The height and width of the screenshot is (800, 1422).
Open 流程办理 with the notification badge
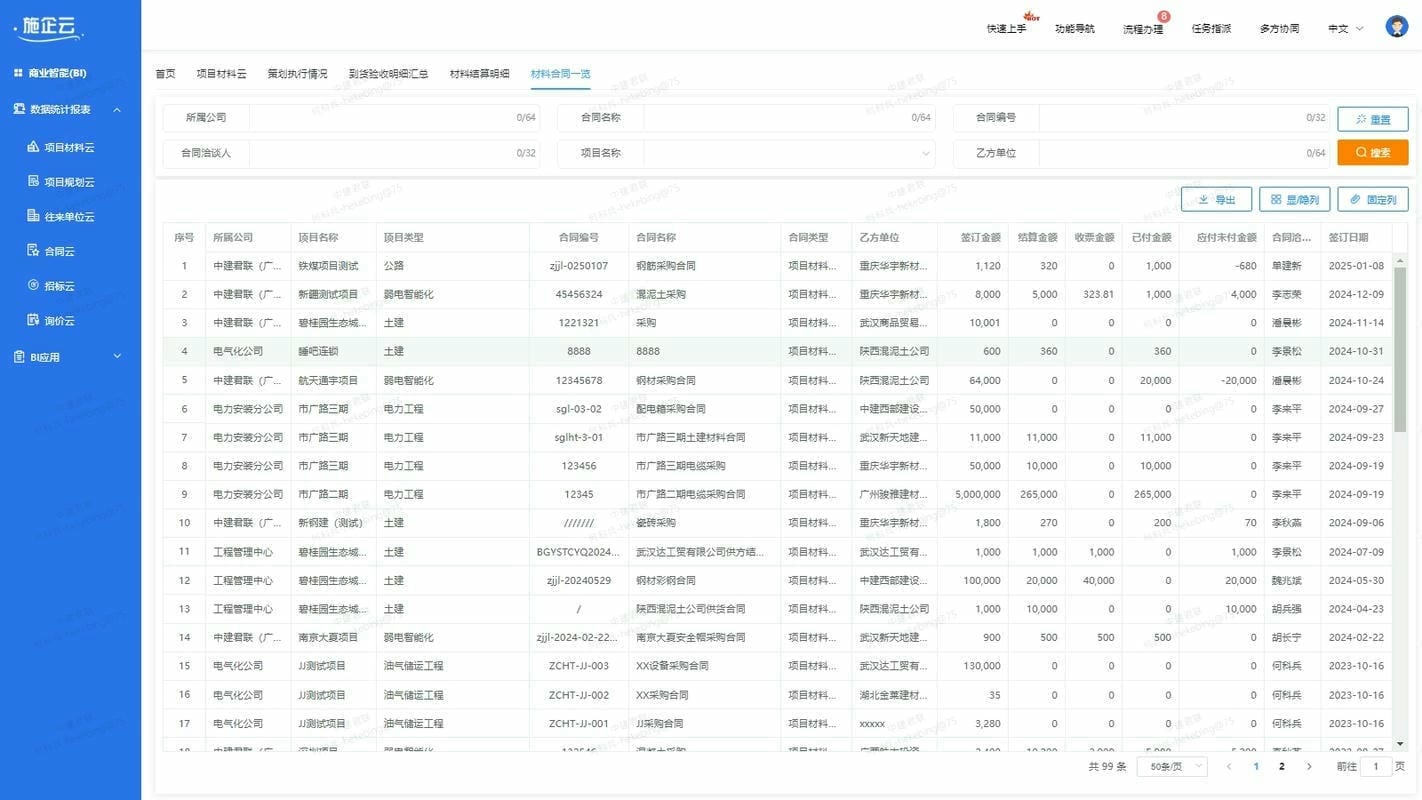point(1143,29)
